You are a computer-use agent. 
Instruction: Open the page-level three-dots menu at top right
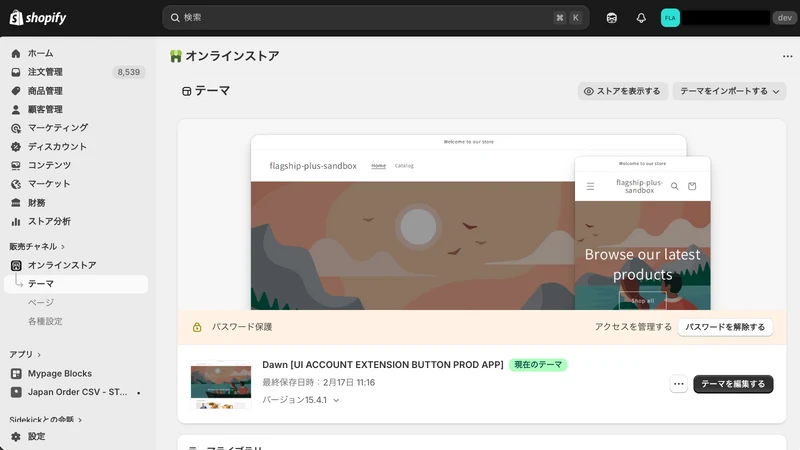click(x=787, y=56)
